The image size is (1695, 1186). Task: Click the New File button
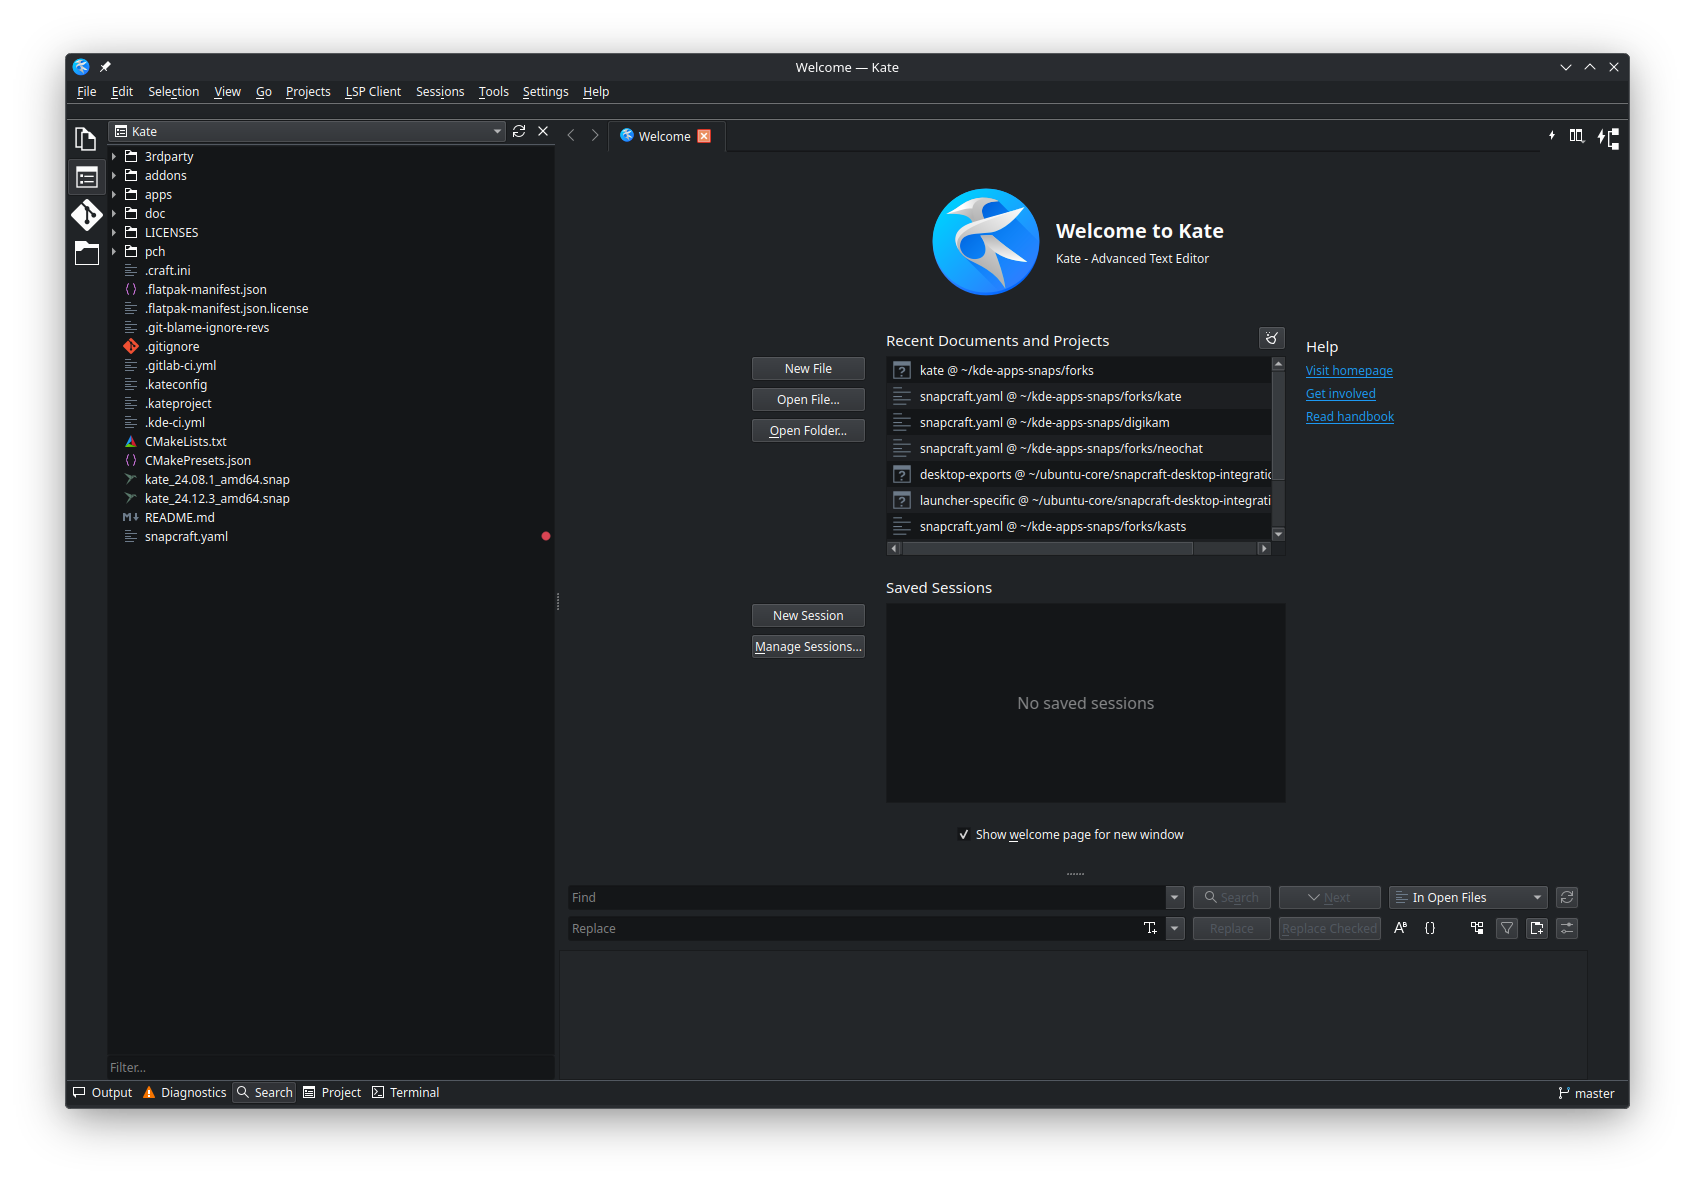(x=808, y=369)
